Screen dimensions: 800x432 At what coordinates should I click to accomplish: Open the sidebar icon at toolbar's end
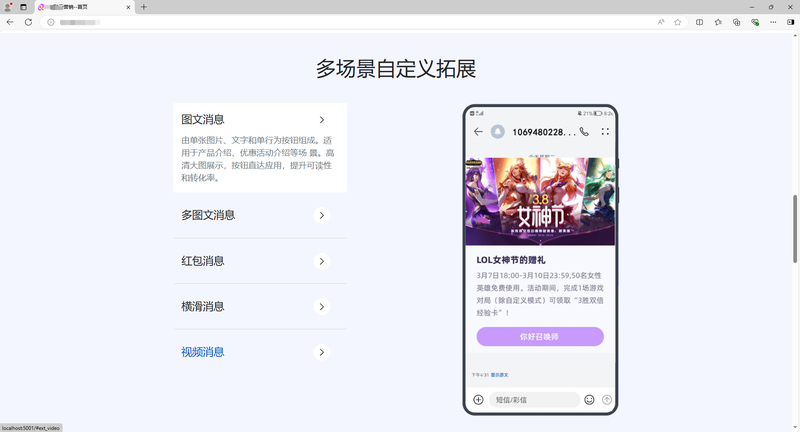pyautogui.click(x=790, y=22)
